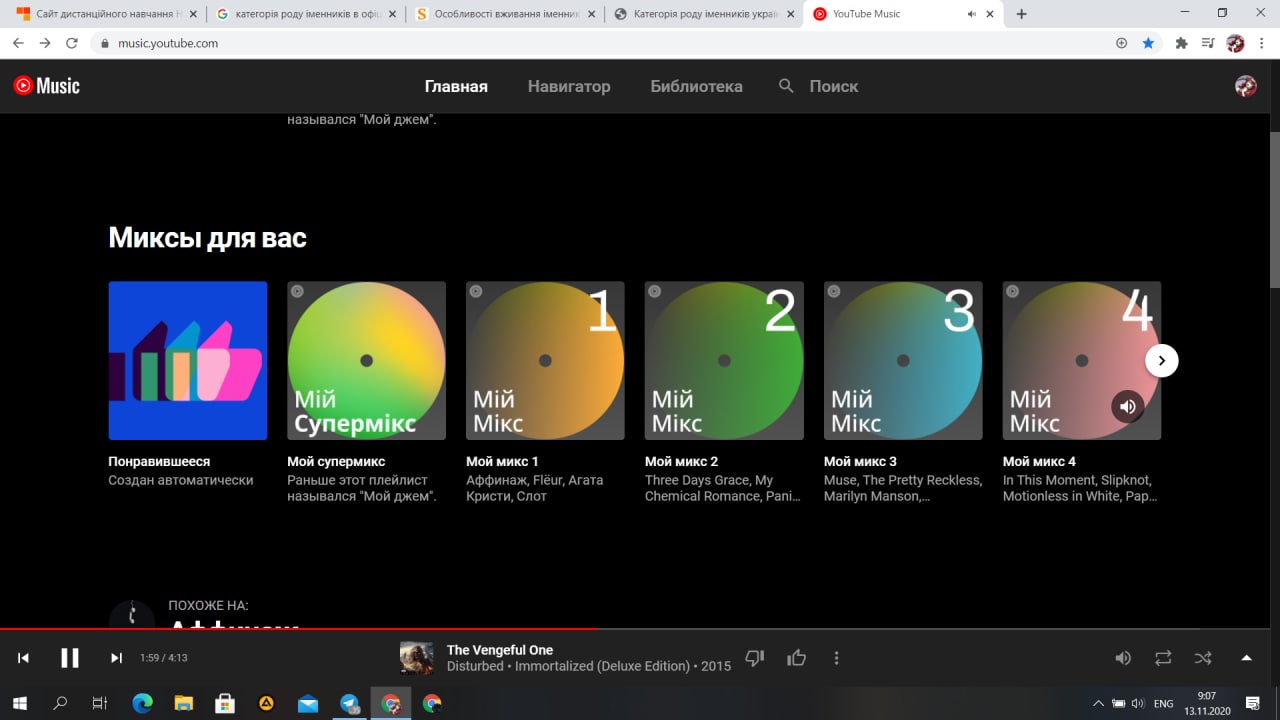Toggle repeat mode
Viewport: 1280px width, 720px height.
coord(1163,657)
